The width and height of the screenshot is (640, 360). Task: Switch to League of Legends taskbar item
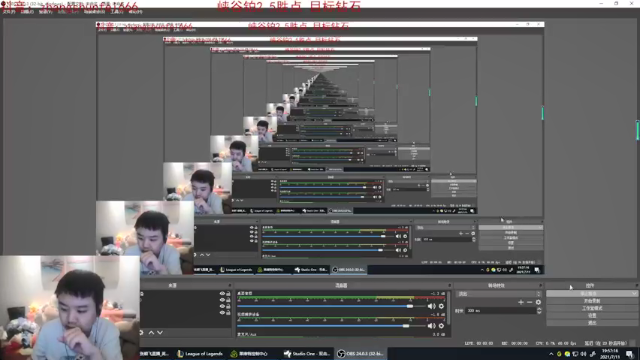tap(200, 353)
